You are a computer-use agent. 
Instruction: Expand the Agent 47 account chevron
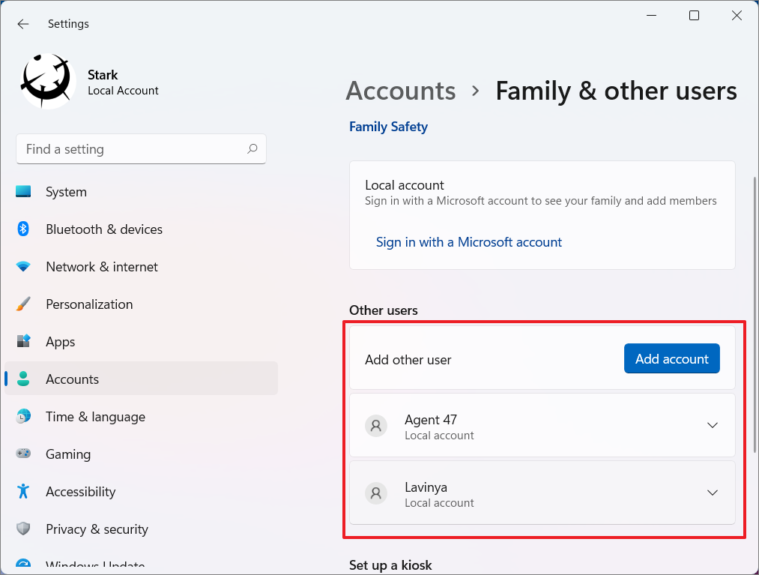click(712, 425)
